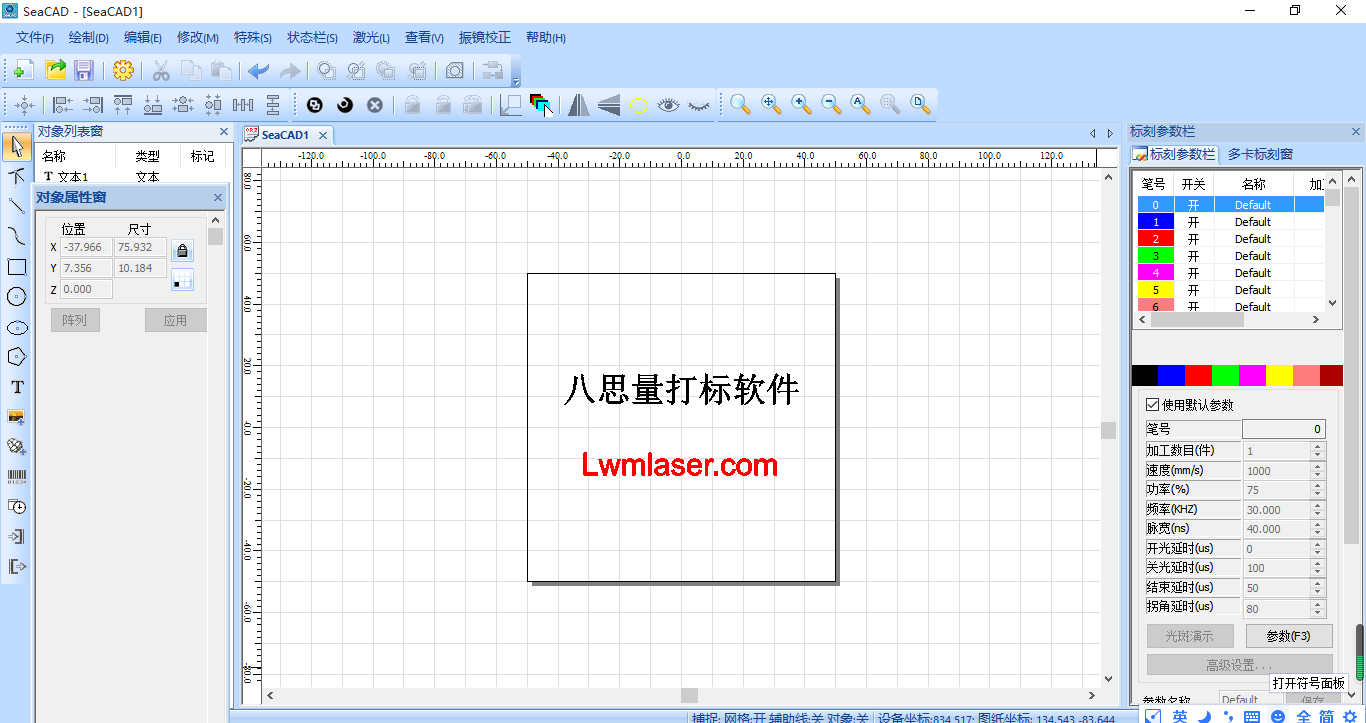
Task: Toggle pen 0 on/off in the pen list
Action: tap(1191, 204)
